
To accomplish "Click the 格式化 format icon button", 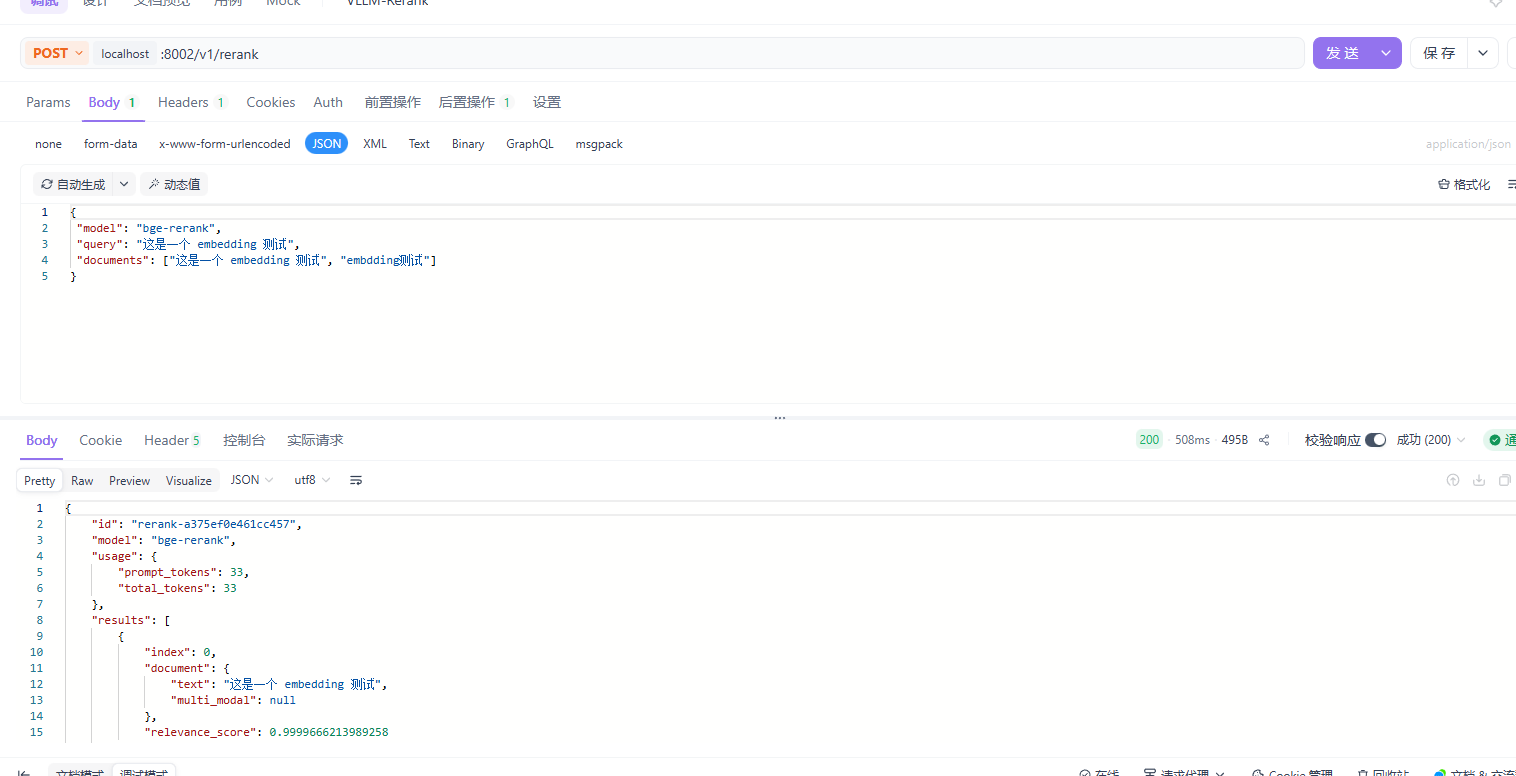I will click(1464, 184).
